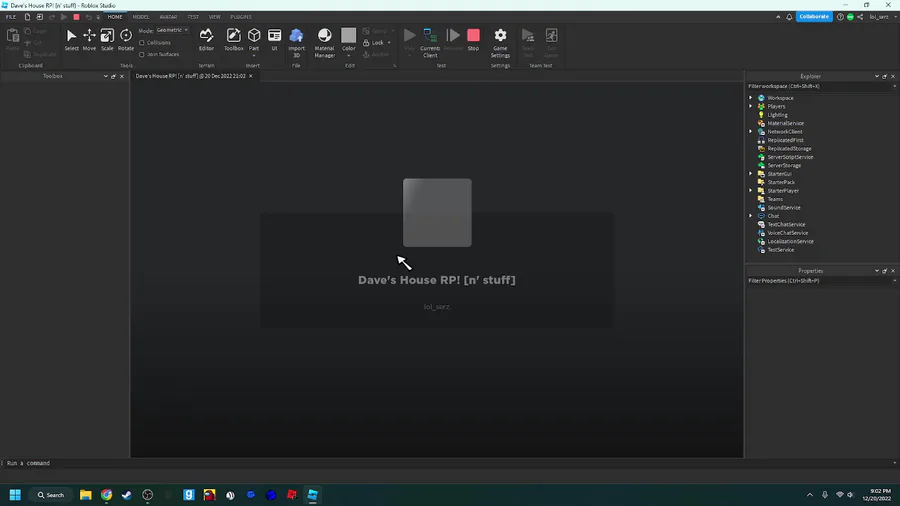Viewport: 900px width, 506px height.
Task: Expand the Chat tree node
Action: coord(751,216)
